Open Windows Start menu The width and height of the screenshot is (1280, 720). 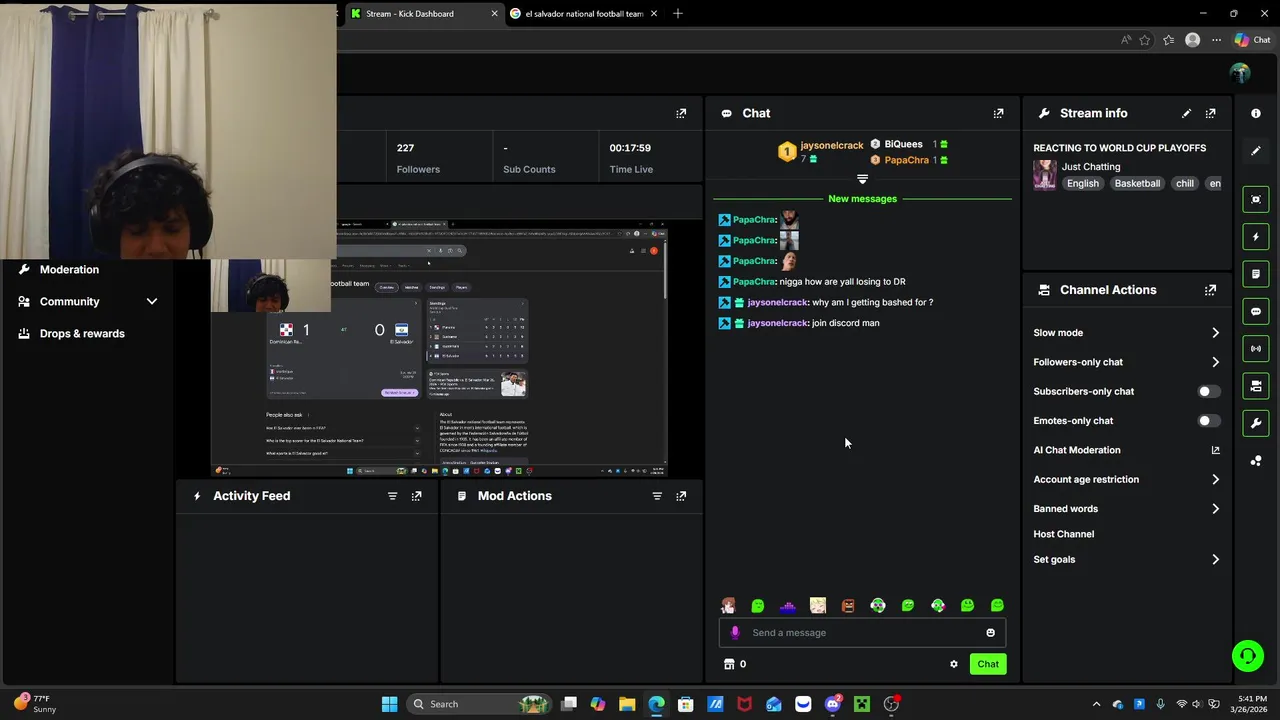click(389, 704)
